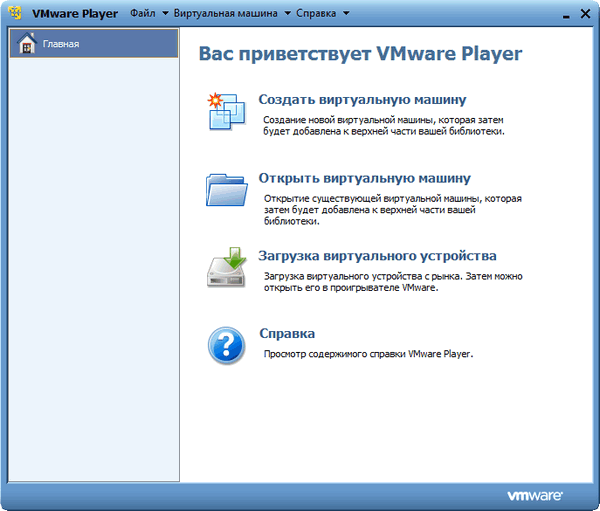Click the description 'Загрузка виртуального устройства с рынка'
Viewport: 600px width, 511px height.
click(393, 282)
